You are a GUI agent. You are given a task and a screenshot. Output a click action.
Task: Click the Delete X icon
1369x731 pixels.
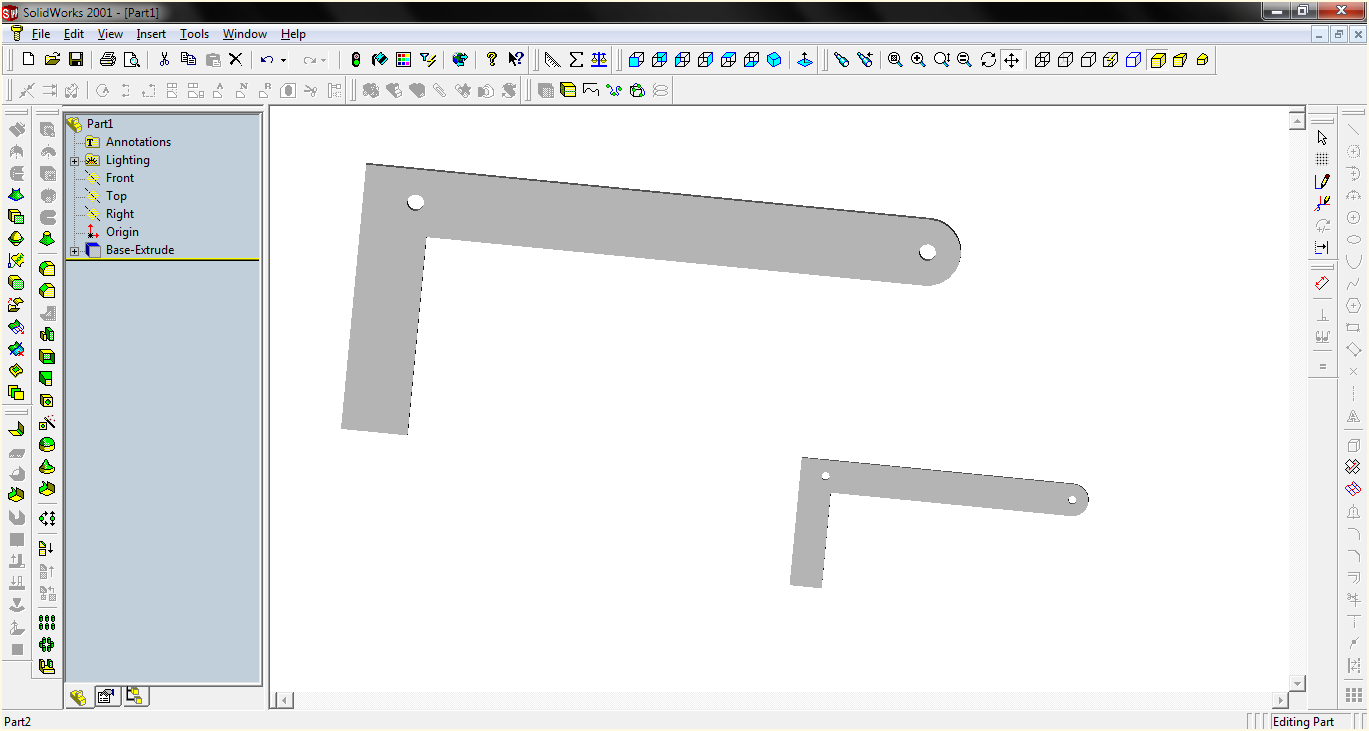tap(236, 60)
